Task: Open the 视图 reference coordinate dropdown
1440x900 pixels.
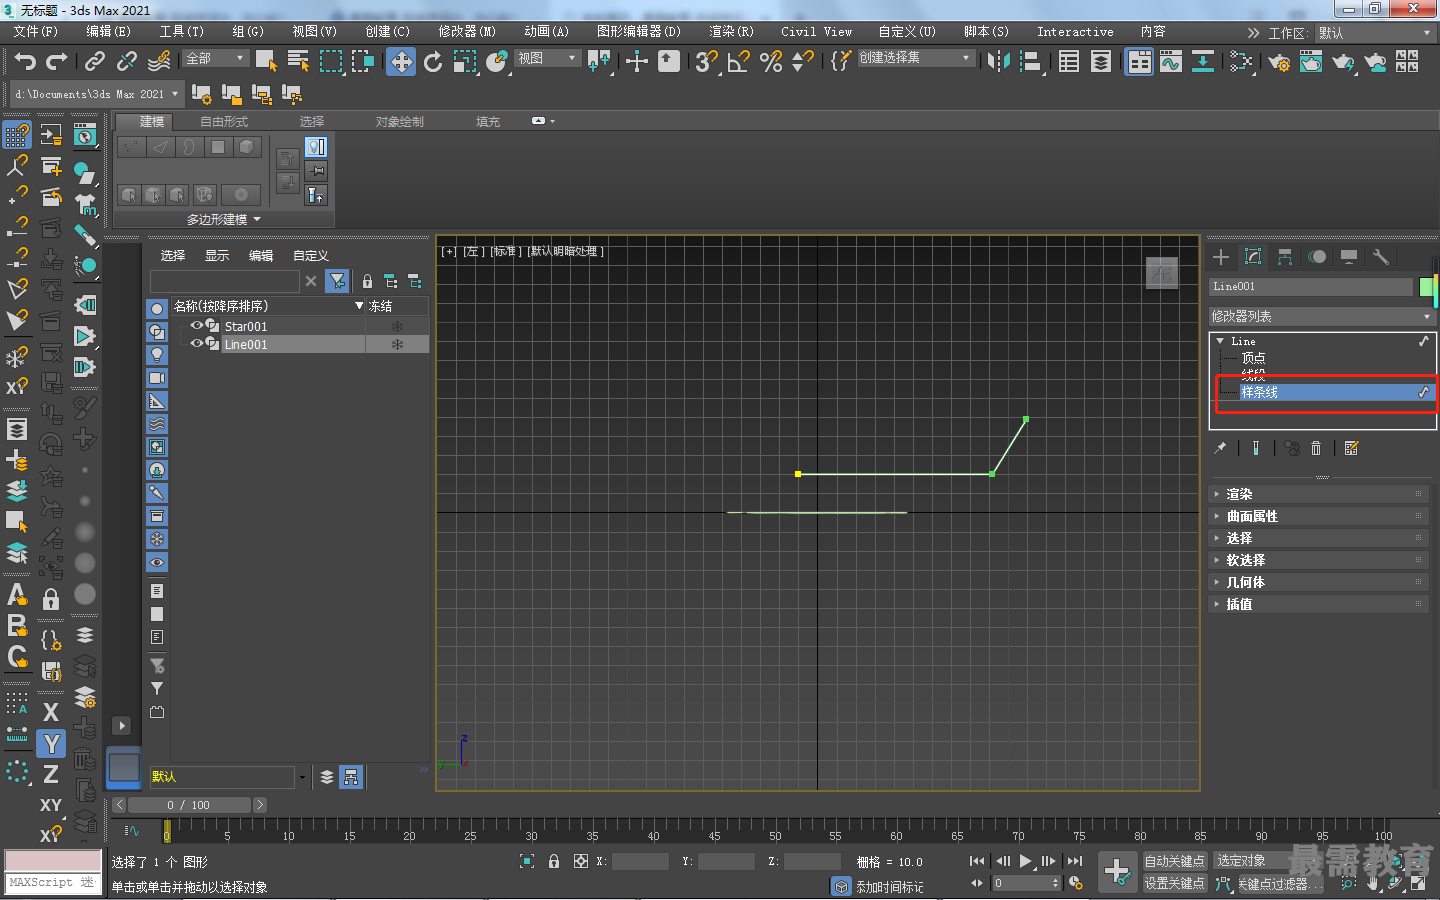Action: tap(547, 59)
